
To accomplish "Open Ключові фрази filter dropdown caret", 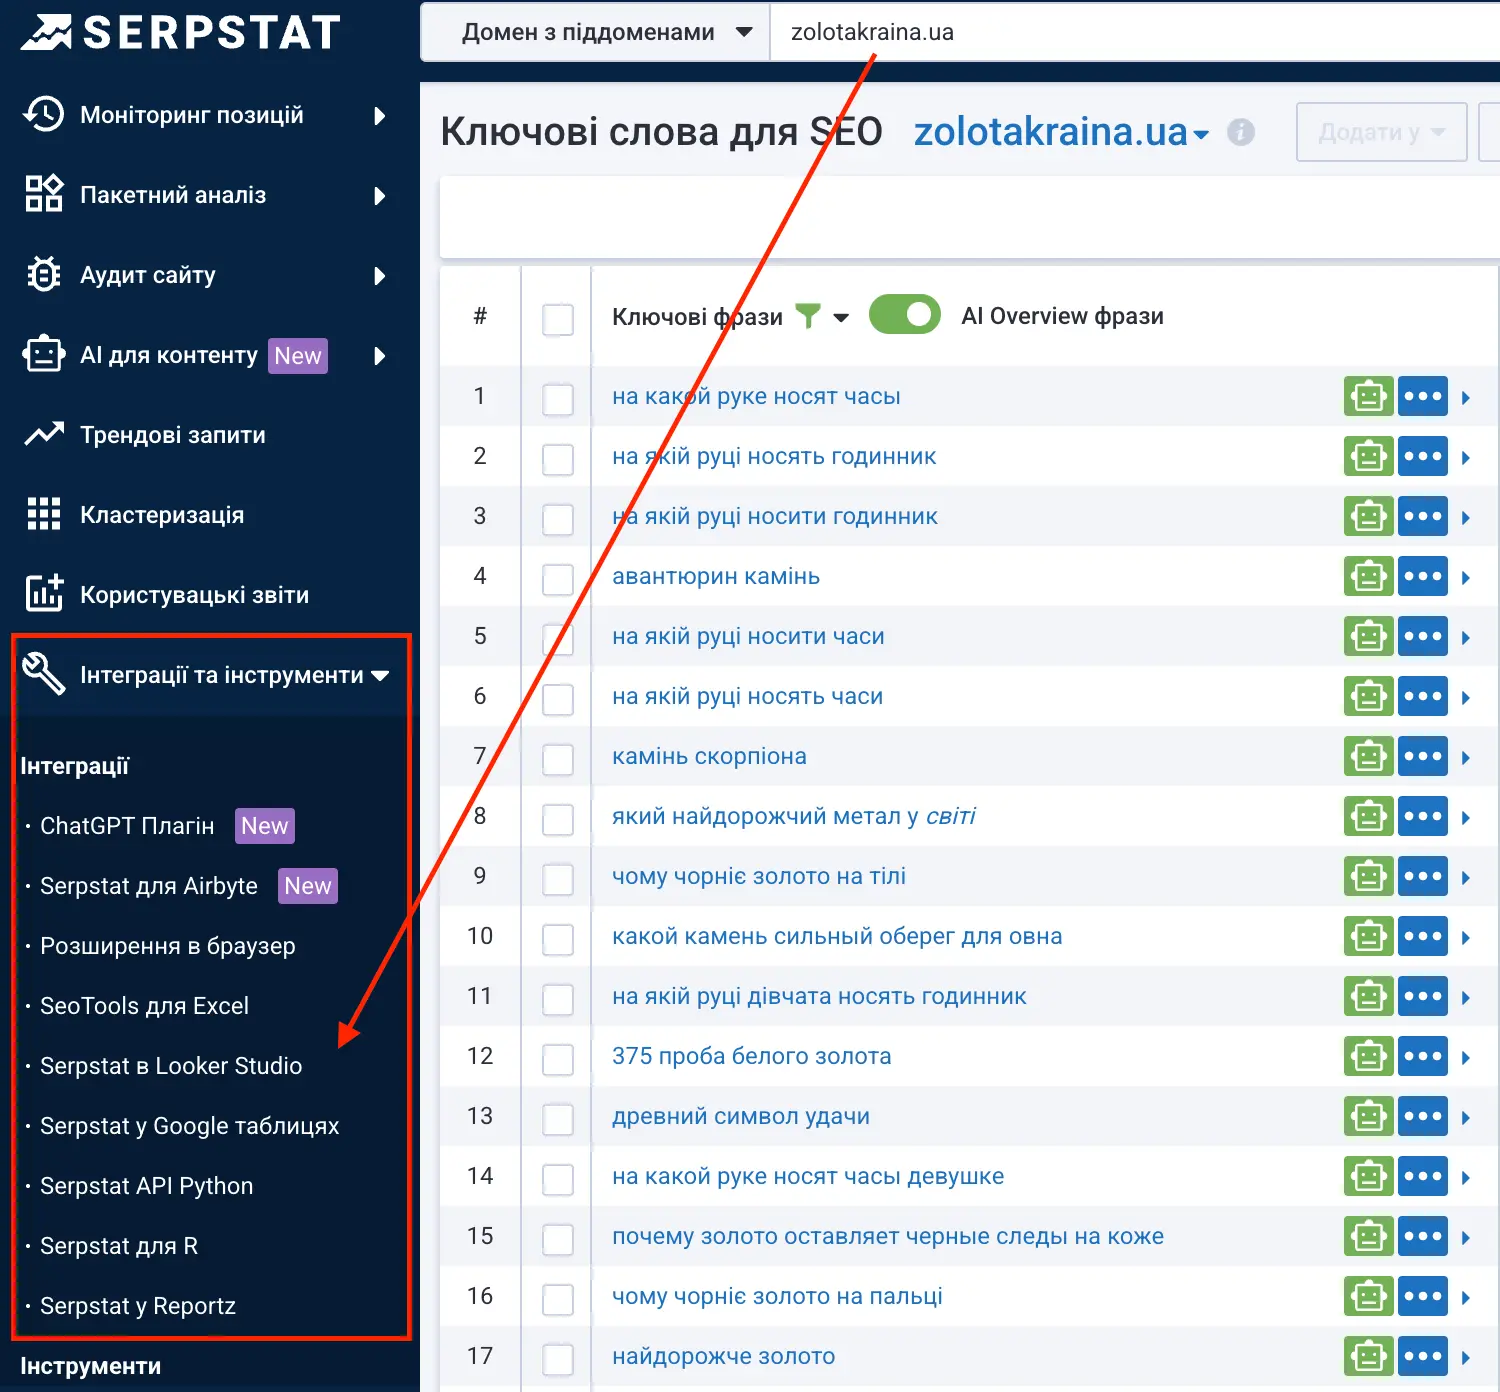I will (841, 318).
